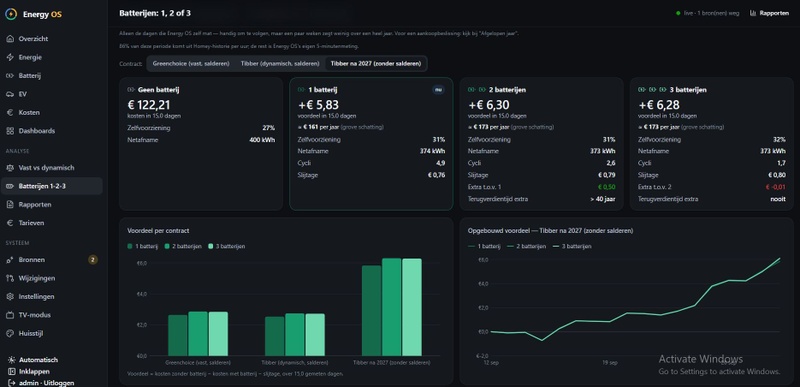Open Bronnen via its plug icon
The image size is (800, 387).
[x=10, y=260]
